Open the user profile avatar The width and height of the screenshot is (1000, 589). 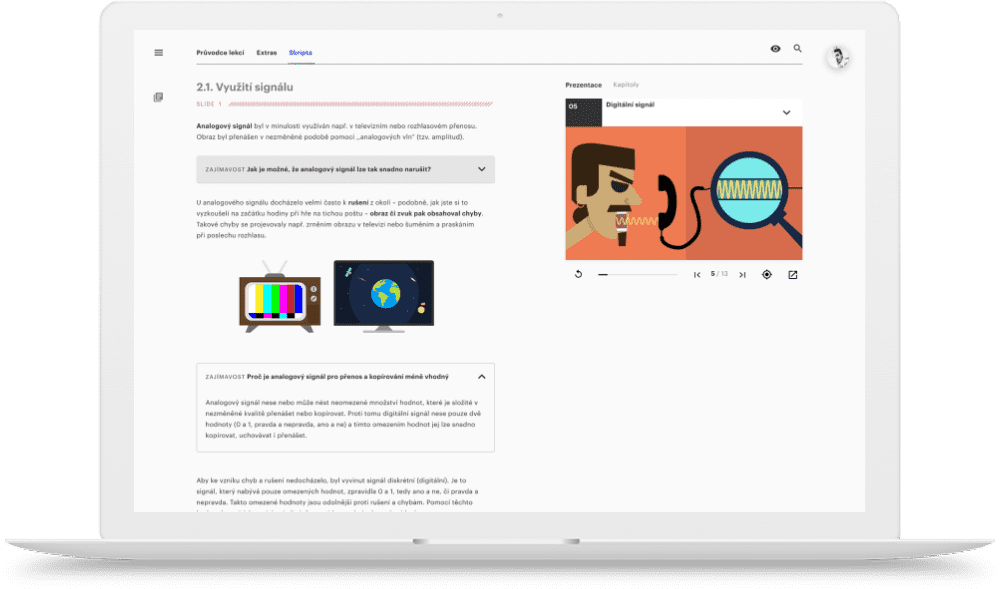pos(838,58)
